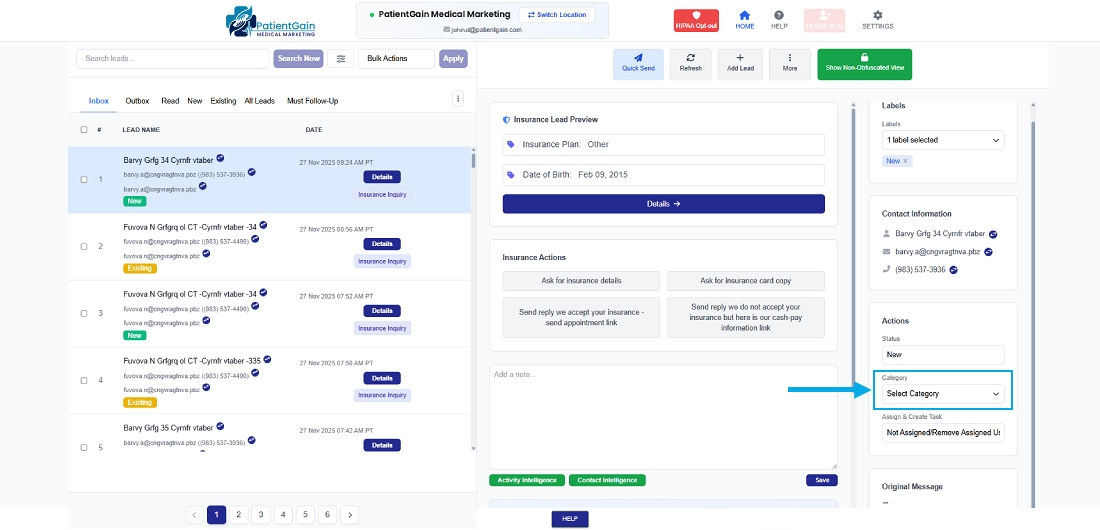This screenshot has width=1100, height=530.
Task: Click Ask for insurance details
Action: click(x=582, y=281)
